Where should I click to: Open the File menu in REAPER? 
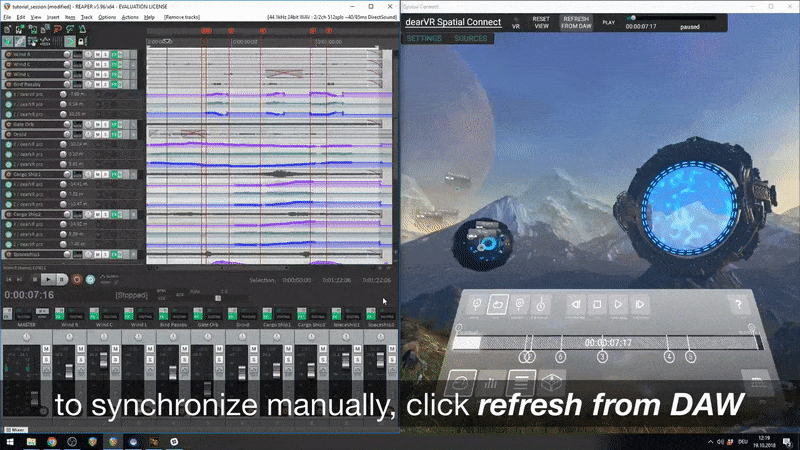click(x=7, y=17)
